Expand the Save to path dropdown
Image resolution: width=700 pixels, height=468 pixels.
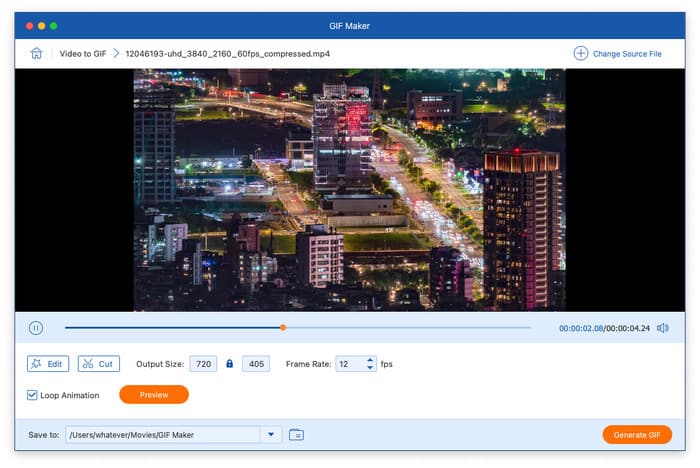coord(271,434)
